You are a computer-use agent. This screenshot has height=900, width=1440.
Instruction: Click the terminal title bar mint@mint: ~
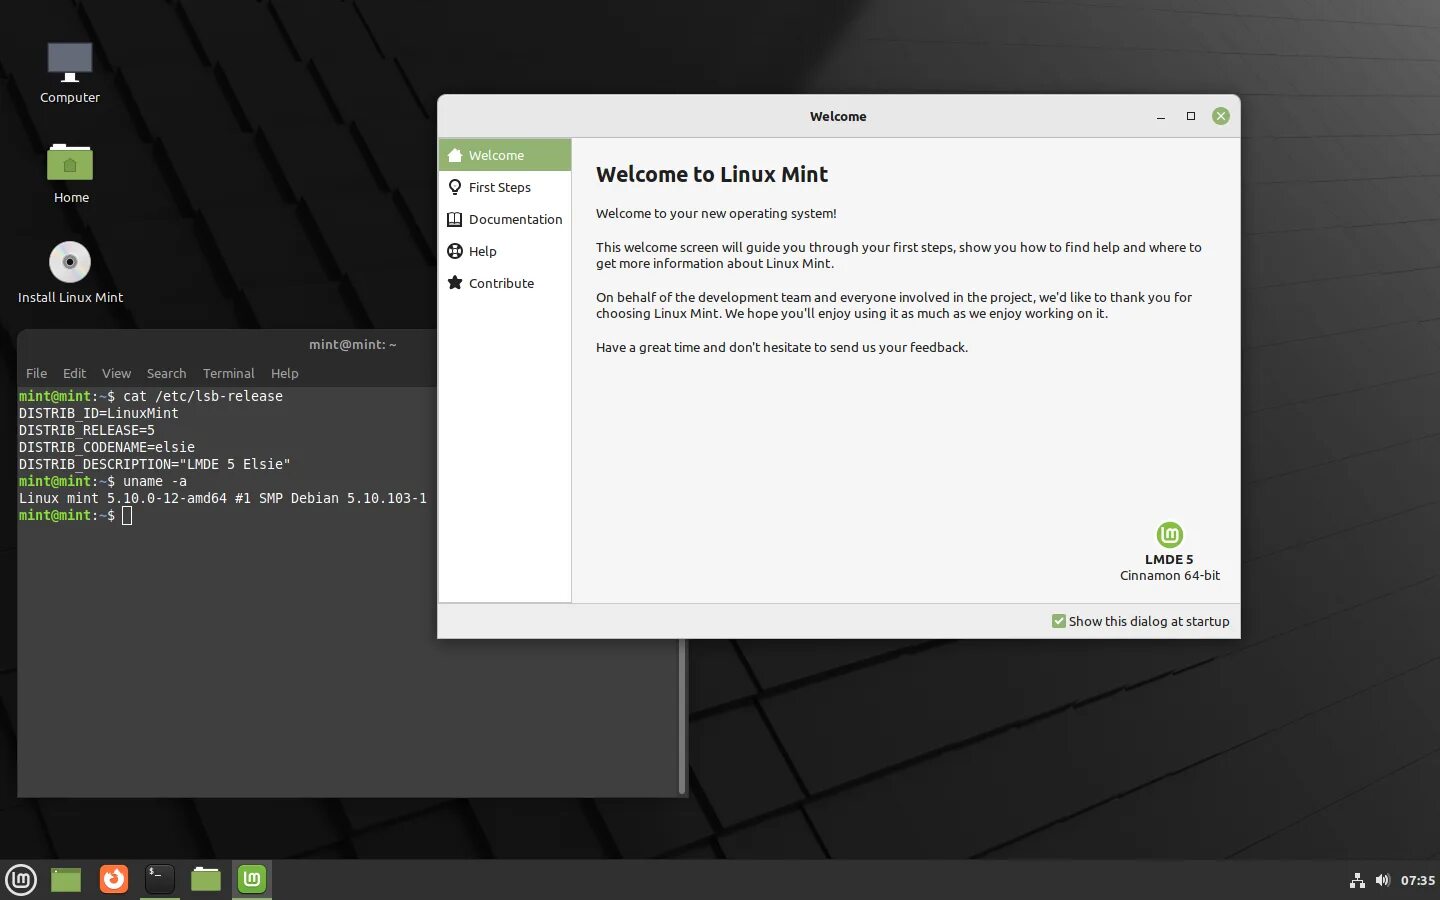(x=352, y=344)
